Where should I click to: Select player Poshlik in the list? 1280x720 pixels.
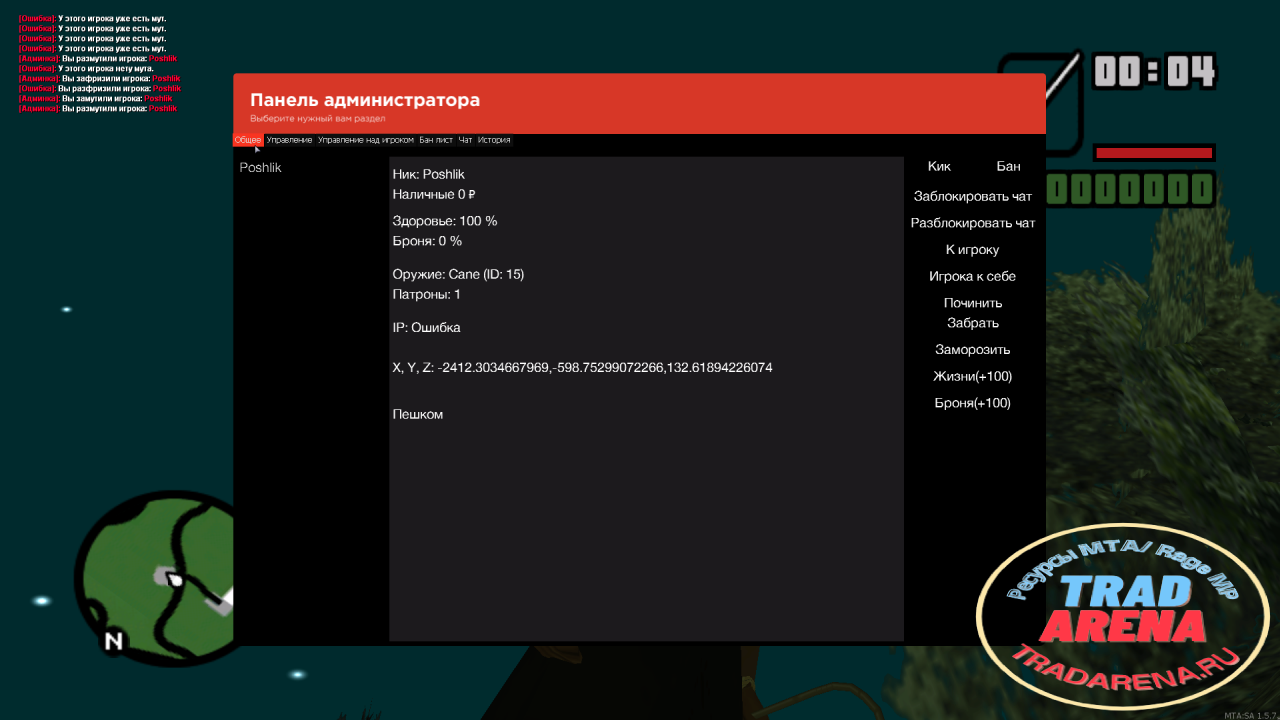pyautogui.click(x=261, y=168)
